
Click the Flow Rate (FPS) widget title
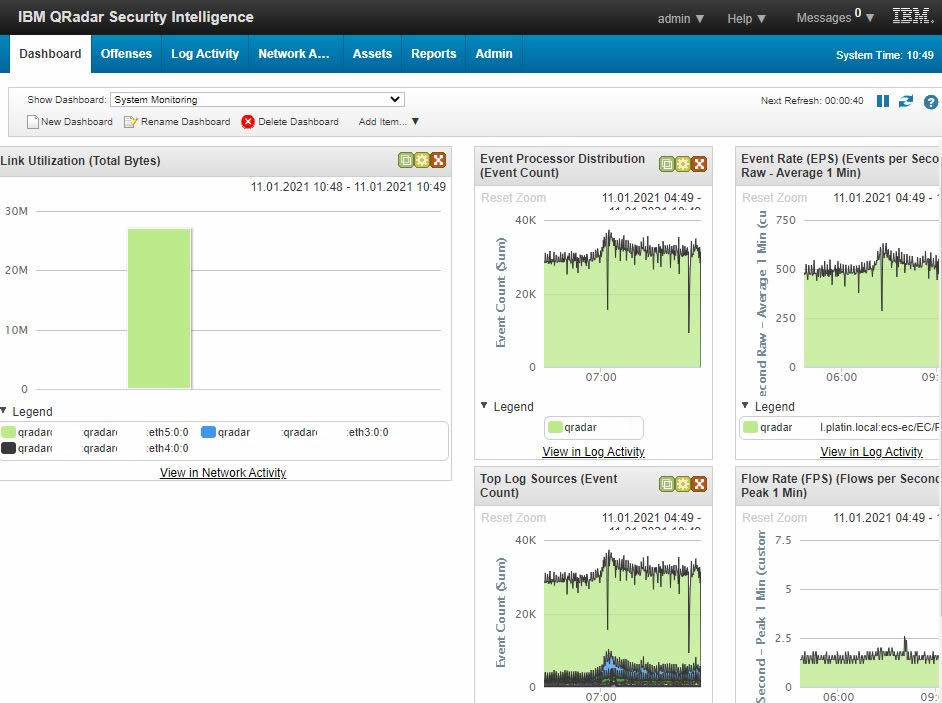pyautogui.click(x=840, y=485)
